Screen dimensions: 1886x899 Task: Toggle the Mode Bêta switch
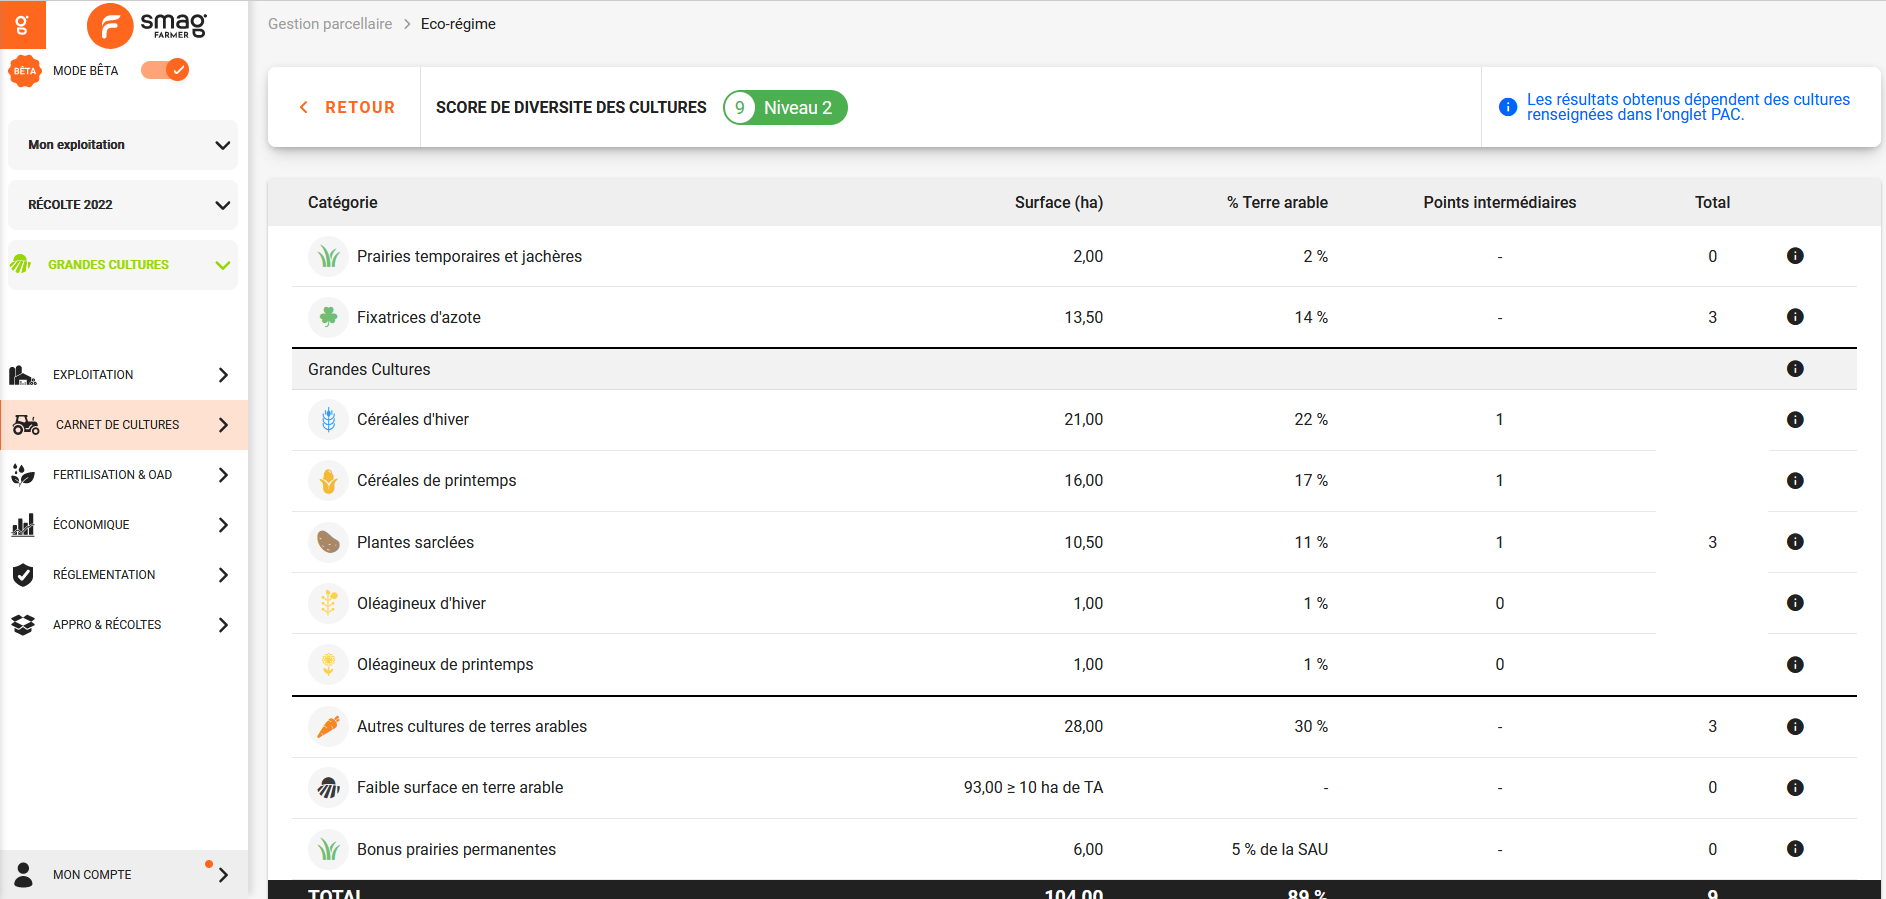[165, 70]
